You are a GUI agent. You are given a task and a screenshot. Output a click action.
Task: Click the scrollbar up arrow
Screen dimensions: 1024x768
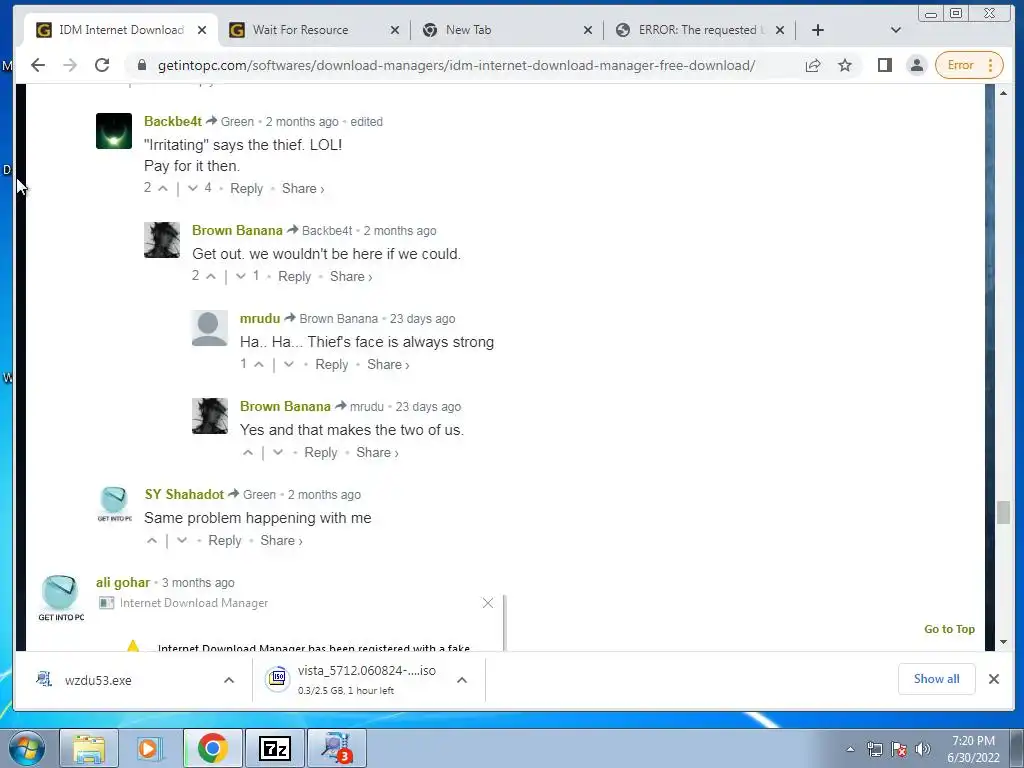pyautogui.click(x=1004, y=93)
